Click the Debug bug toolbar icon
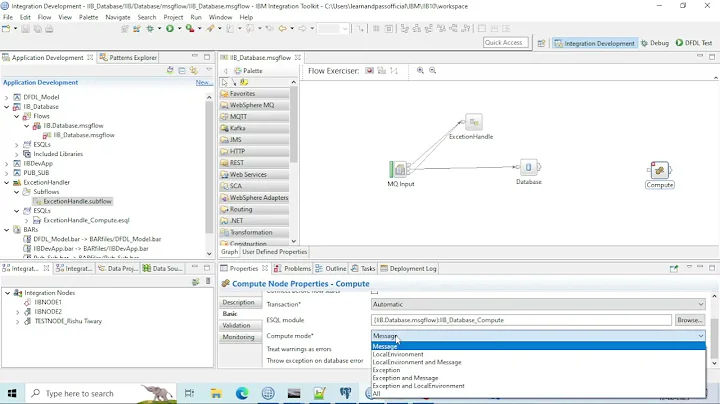720x404 pixels. (x=150, y=28)
